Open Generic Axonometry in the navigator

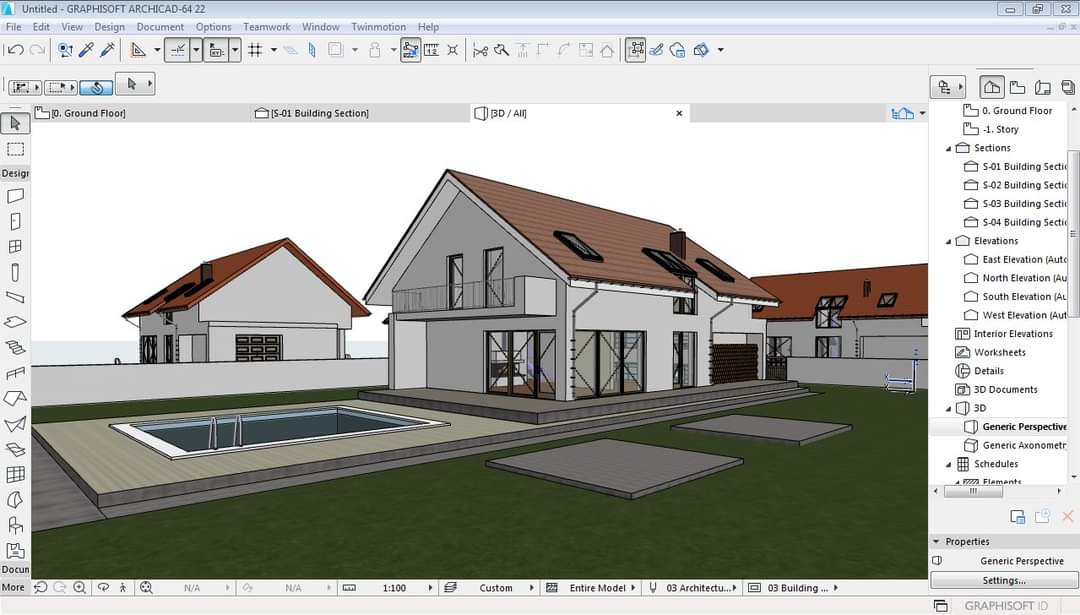pyautogui.click(x=1023, y=446)
